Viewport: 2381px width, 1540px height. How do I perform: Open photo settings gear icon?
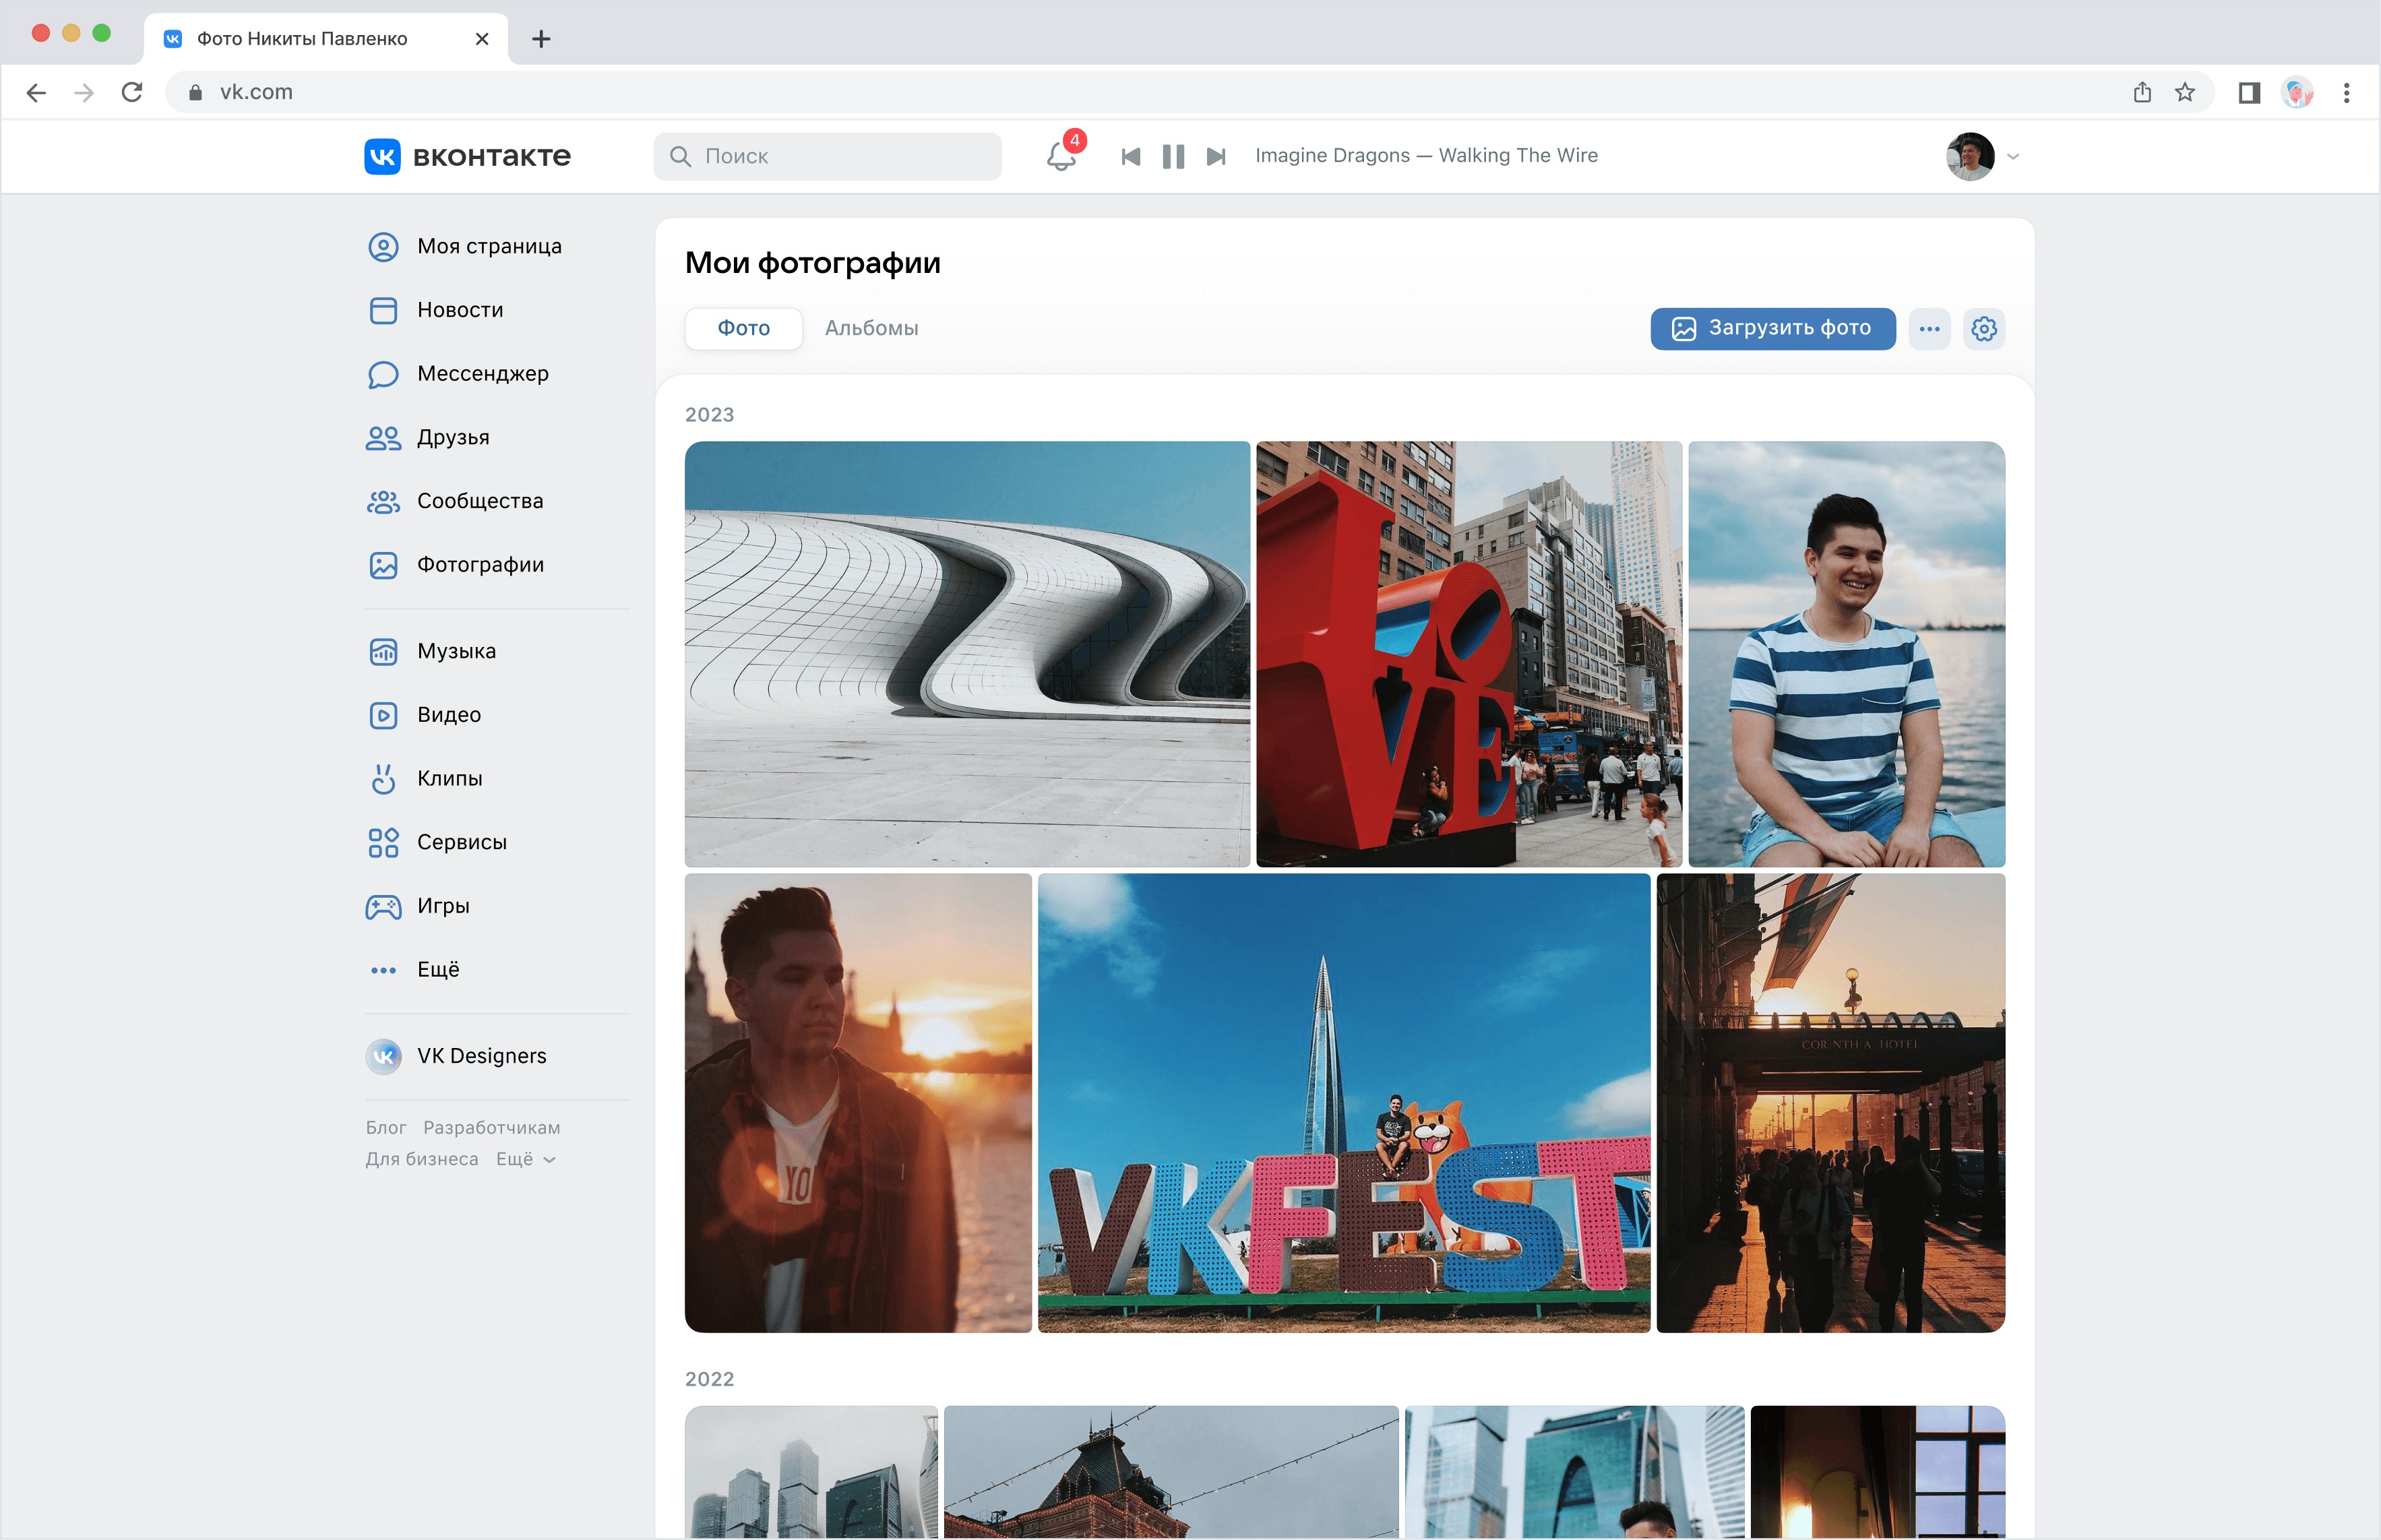pyautogui.click(x=1983, y=328)
